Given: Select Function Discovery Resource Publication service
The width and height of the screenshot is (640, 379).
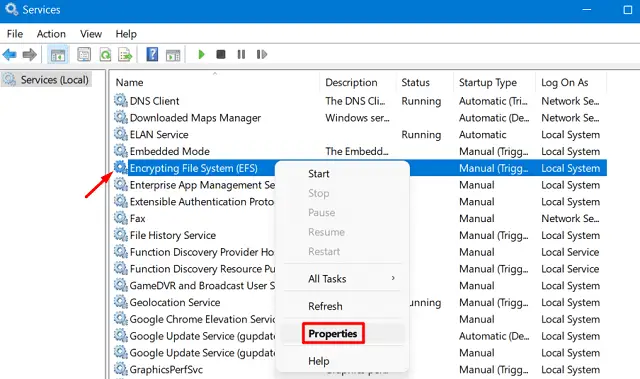Looking at the screenshot, I should point(202,268).
